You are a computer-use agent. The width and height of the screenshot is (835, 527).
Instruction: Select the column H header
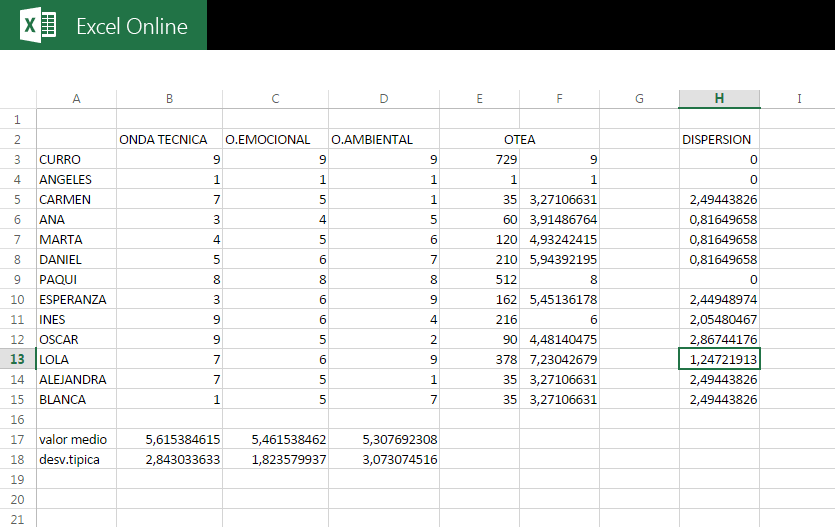[x=718, y=98]
